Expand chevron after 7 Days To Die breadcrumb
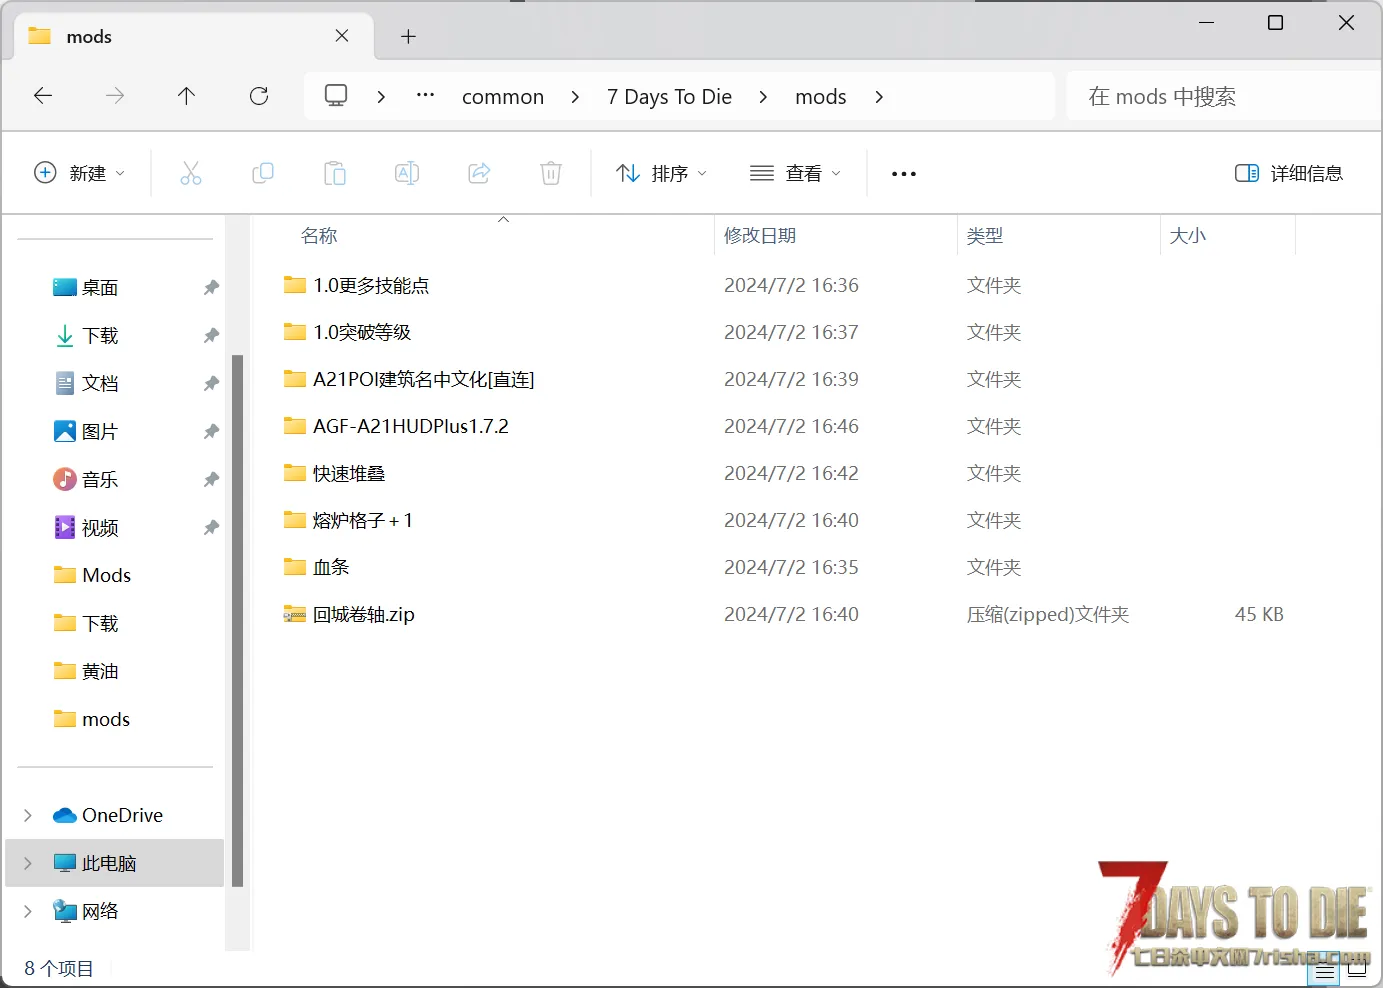Screen dimensions: 1383x988 (x=764, y=97)
